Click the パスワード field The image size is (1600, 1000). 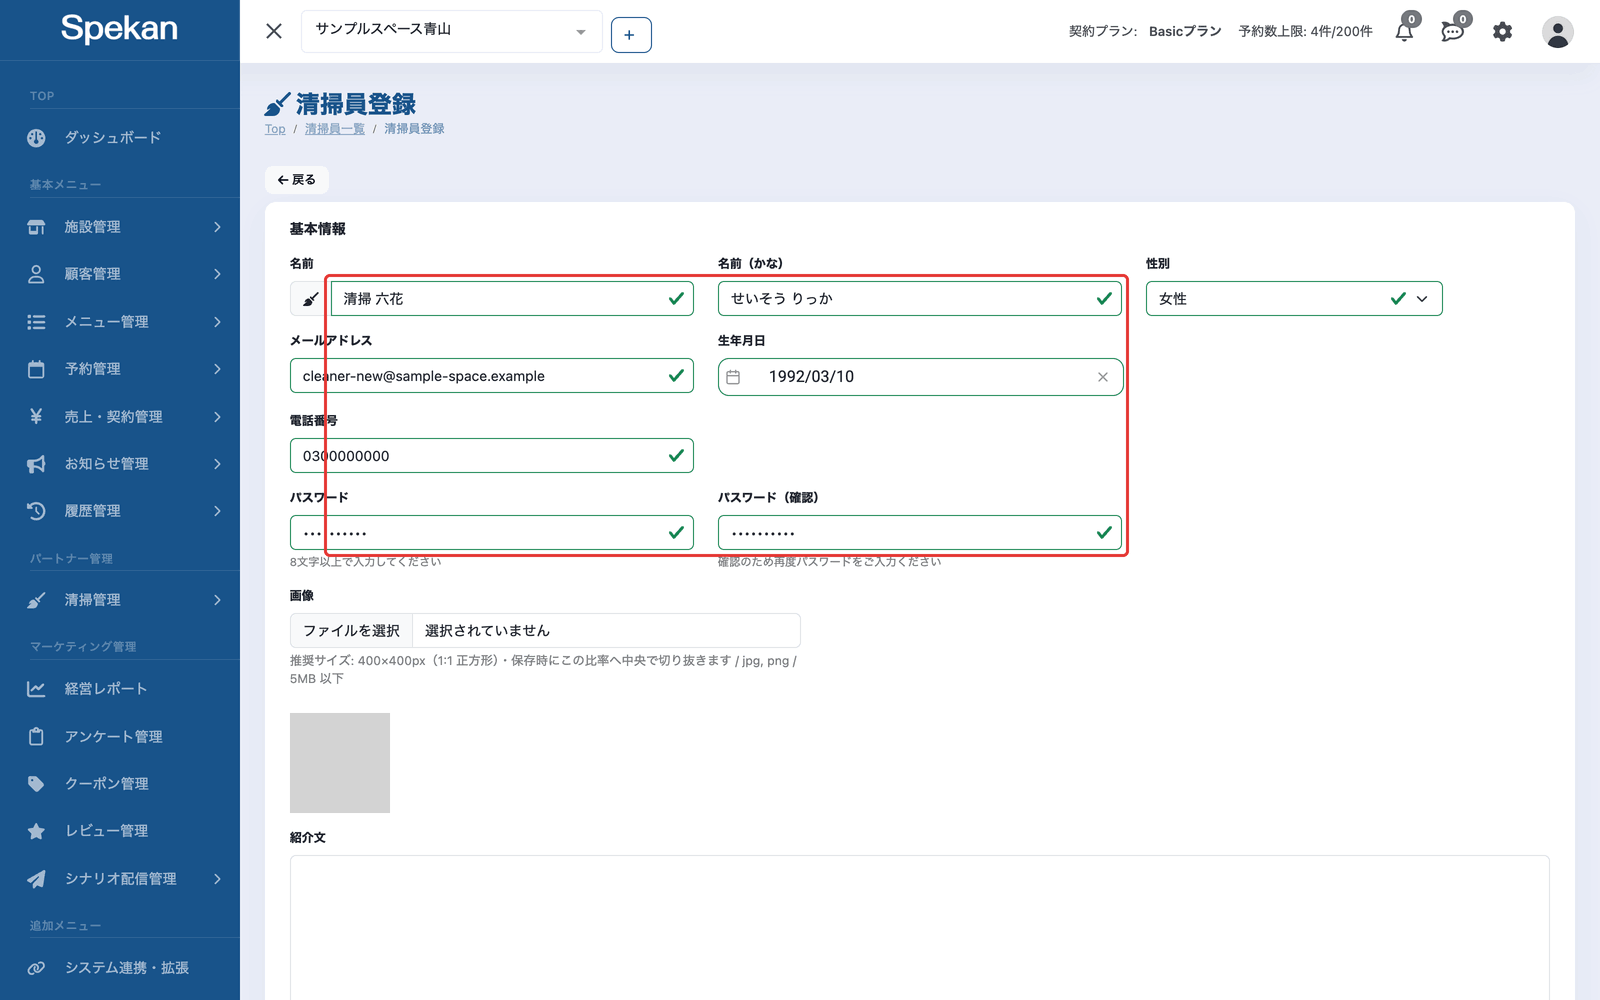click(492, 533)
